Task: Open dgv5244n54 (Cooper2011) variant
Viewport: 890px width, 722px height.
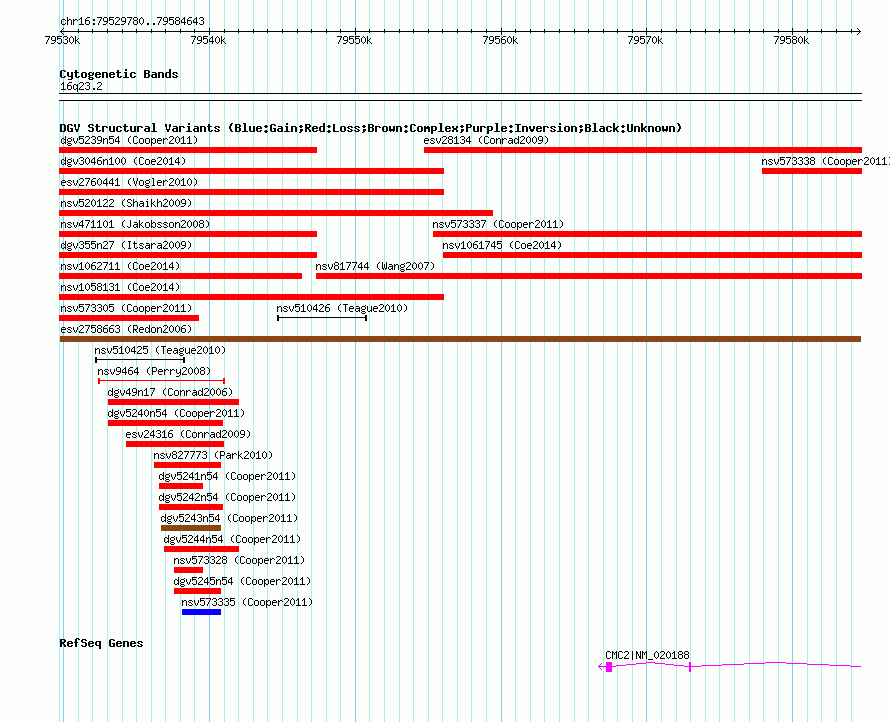Action: 232,539
